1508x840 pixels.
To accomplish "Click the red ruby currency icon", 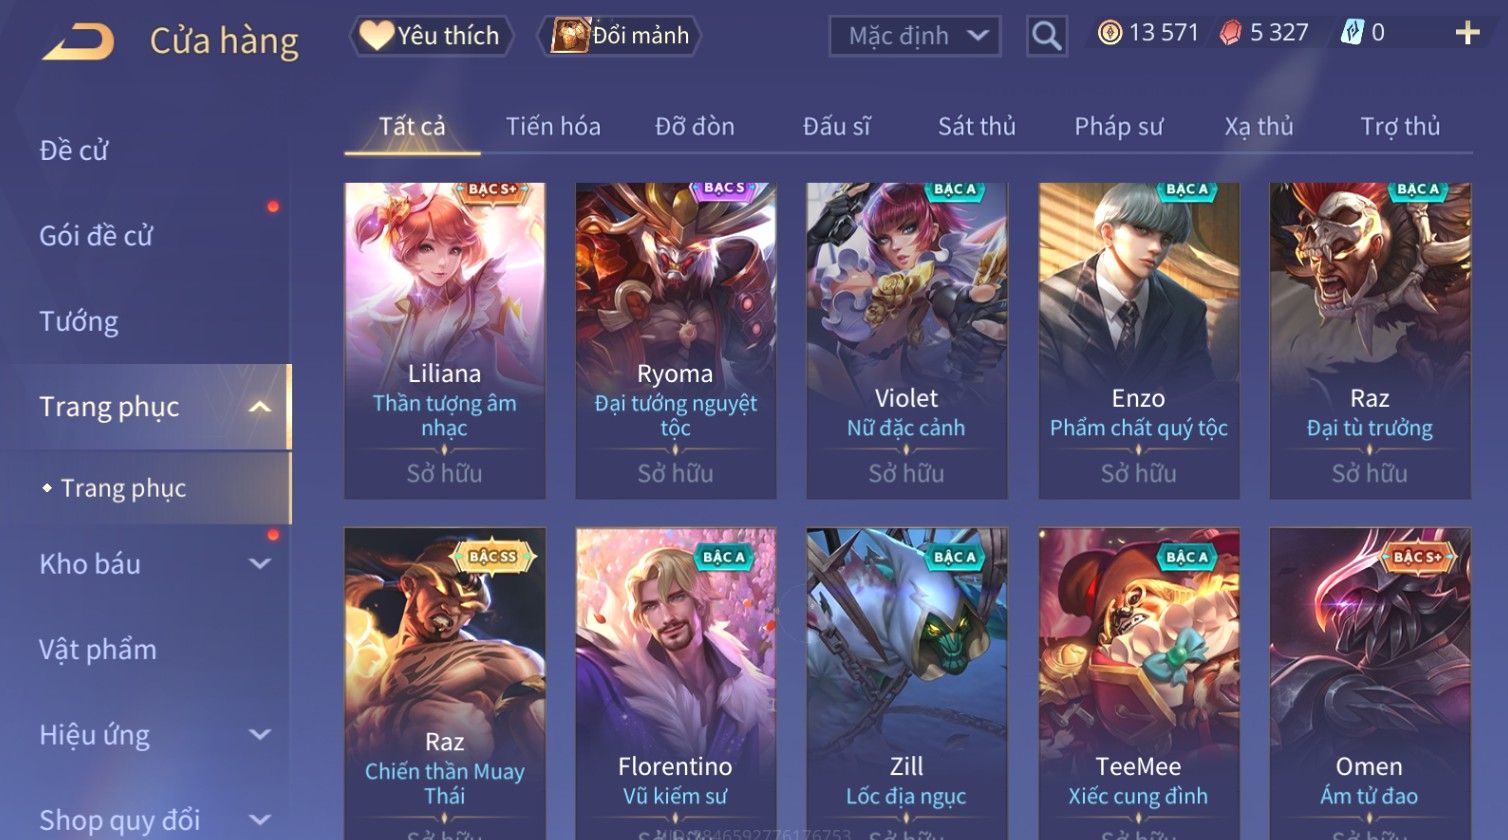I will [x=1230, y=33].
